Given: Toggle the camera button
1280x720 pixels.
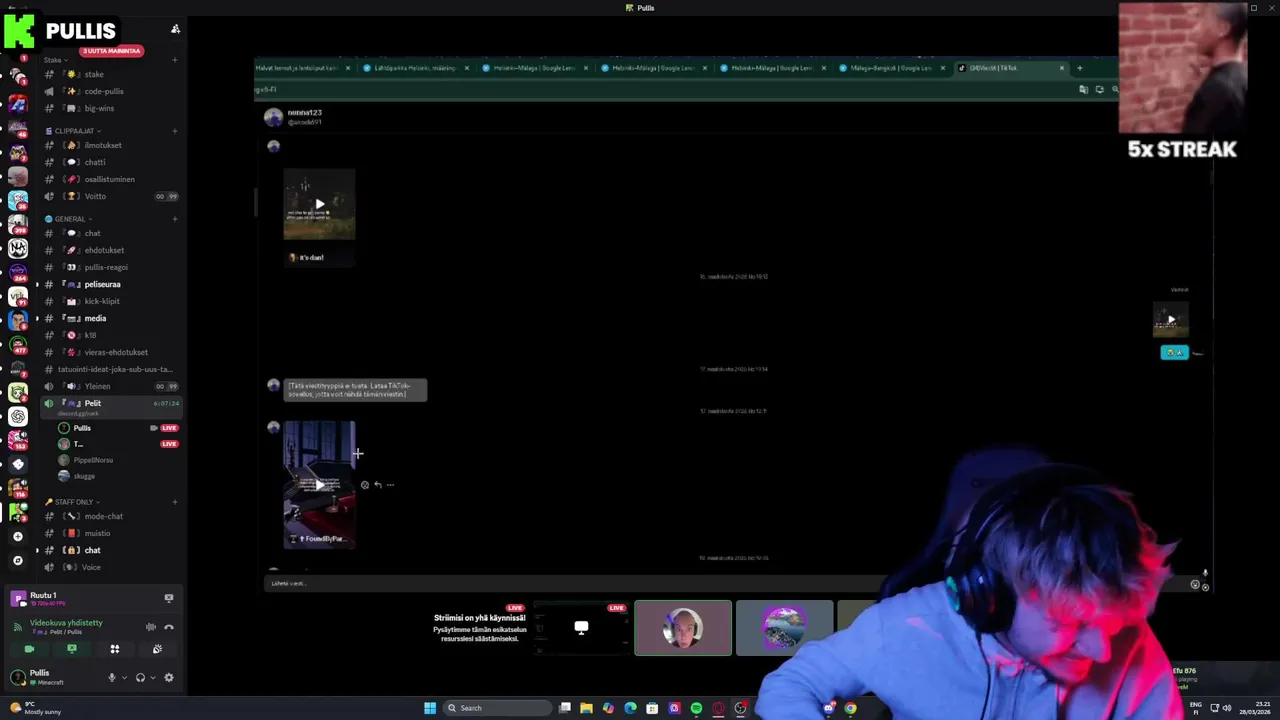Looking at the screenshot, I should 29,649.
